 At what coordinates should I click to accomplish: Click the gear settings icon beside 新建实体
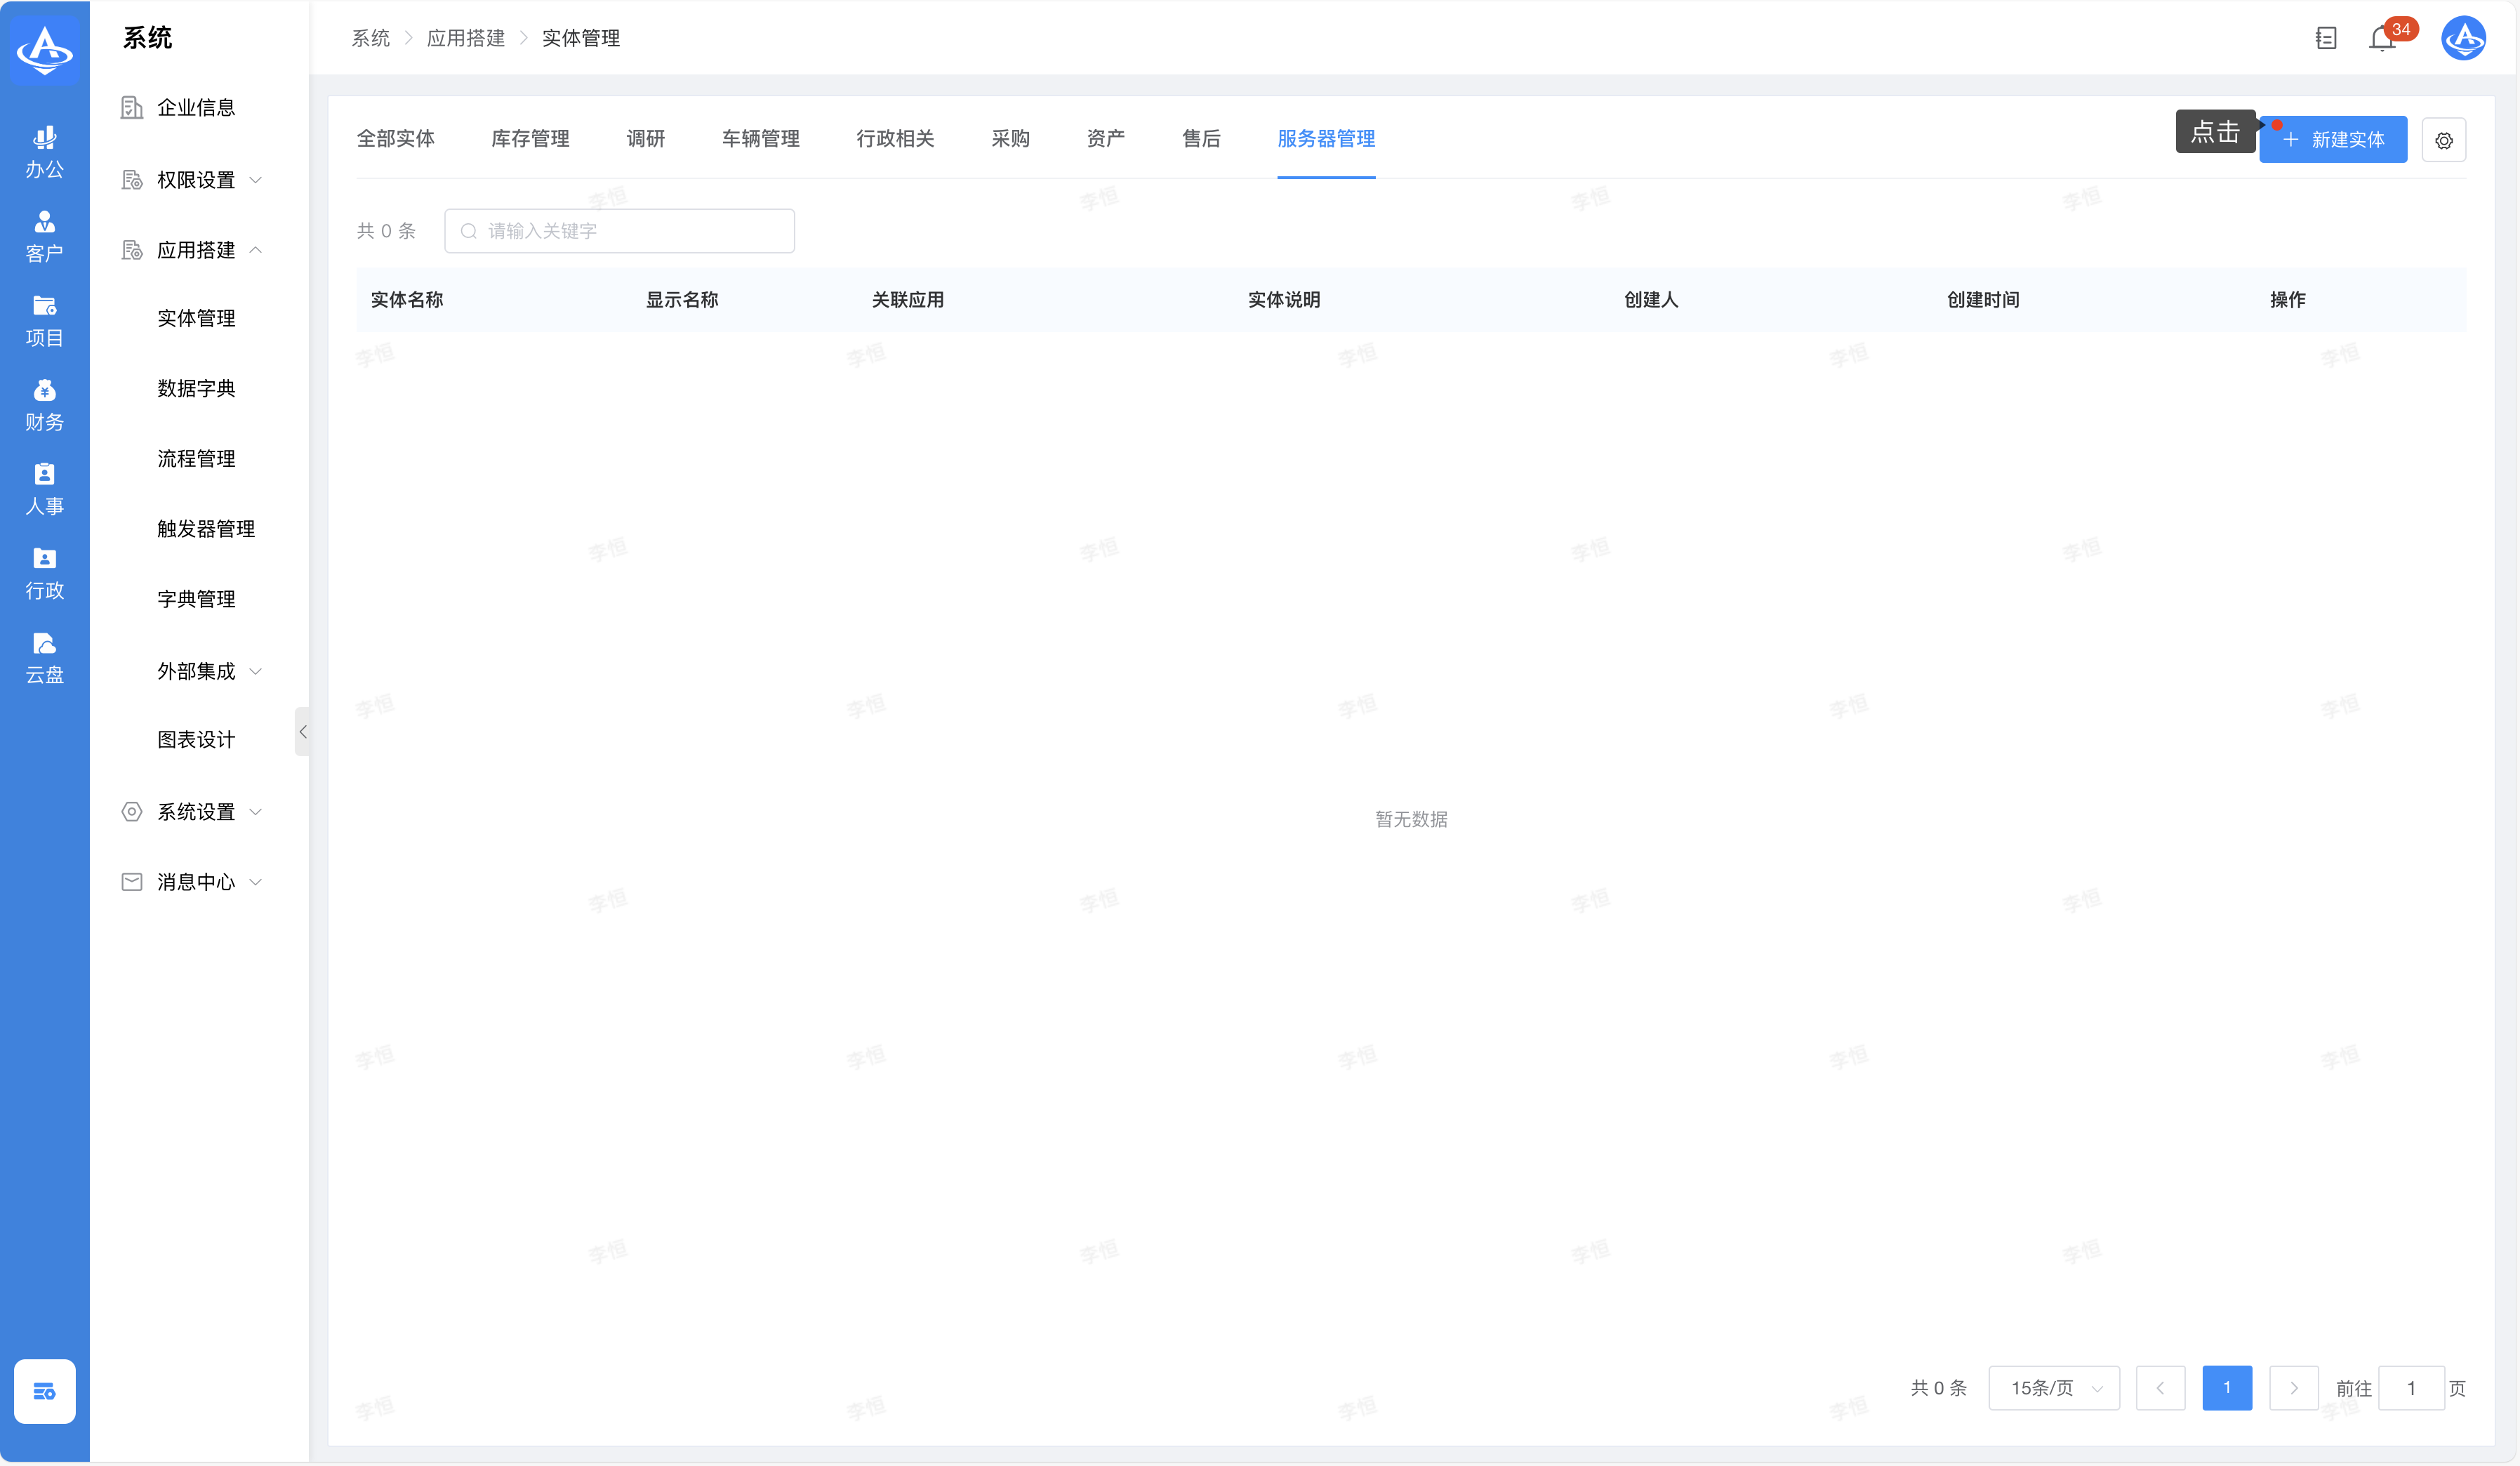pos(2444,140)
